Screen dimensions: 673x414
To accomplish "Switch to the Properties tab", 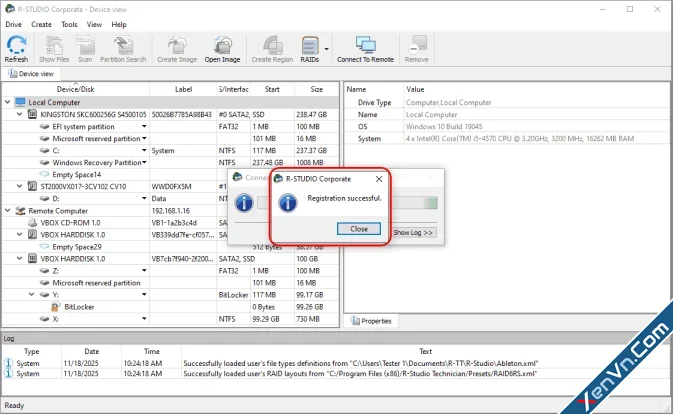I will [x=372, y=321].
